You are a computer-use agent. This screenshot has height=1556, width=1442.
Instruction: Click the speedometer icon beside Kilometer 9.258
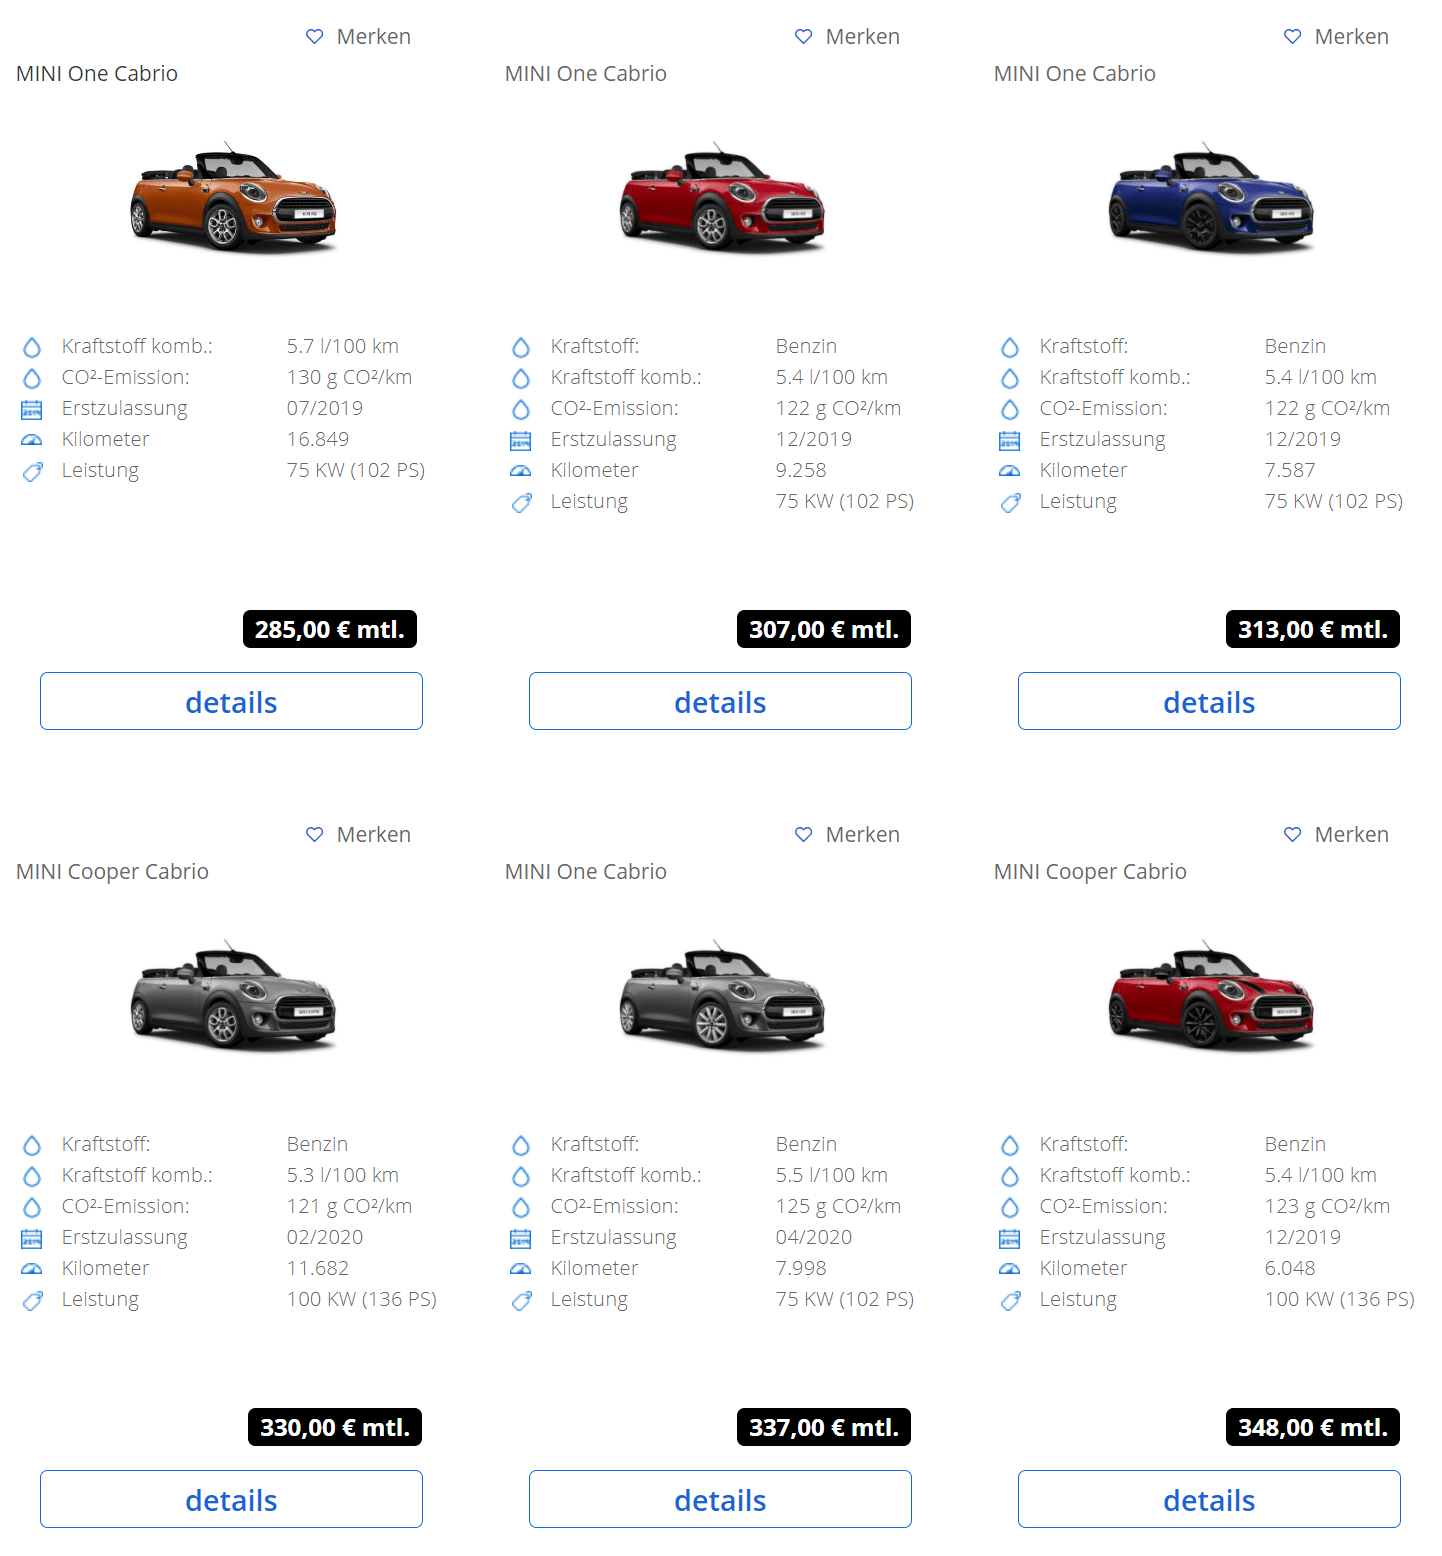(x=521, y=471)
